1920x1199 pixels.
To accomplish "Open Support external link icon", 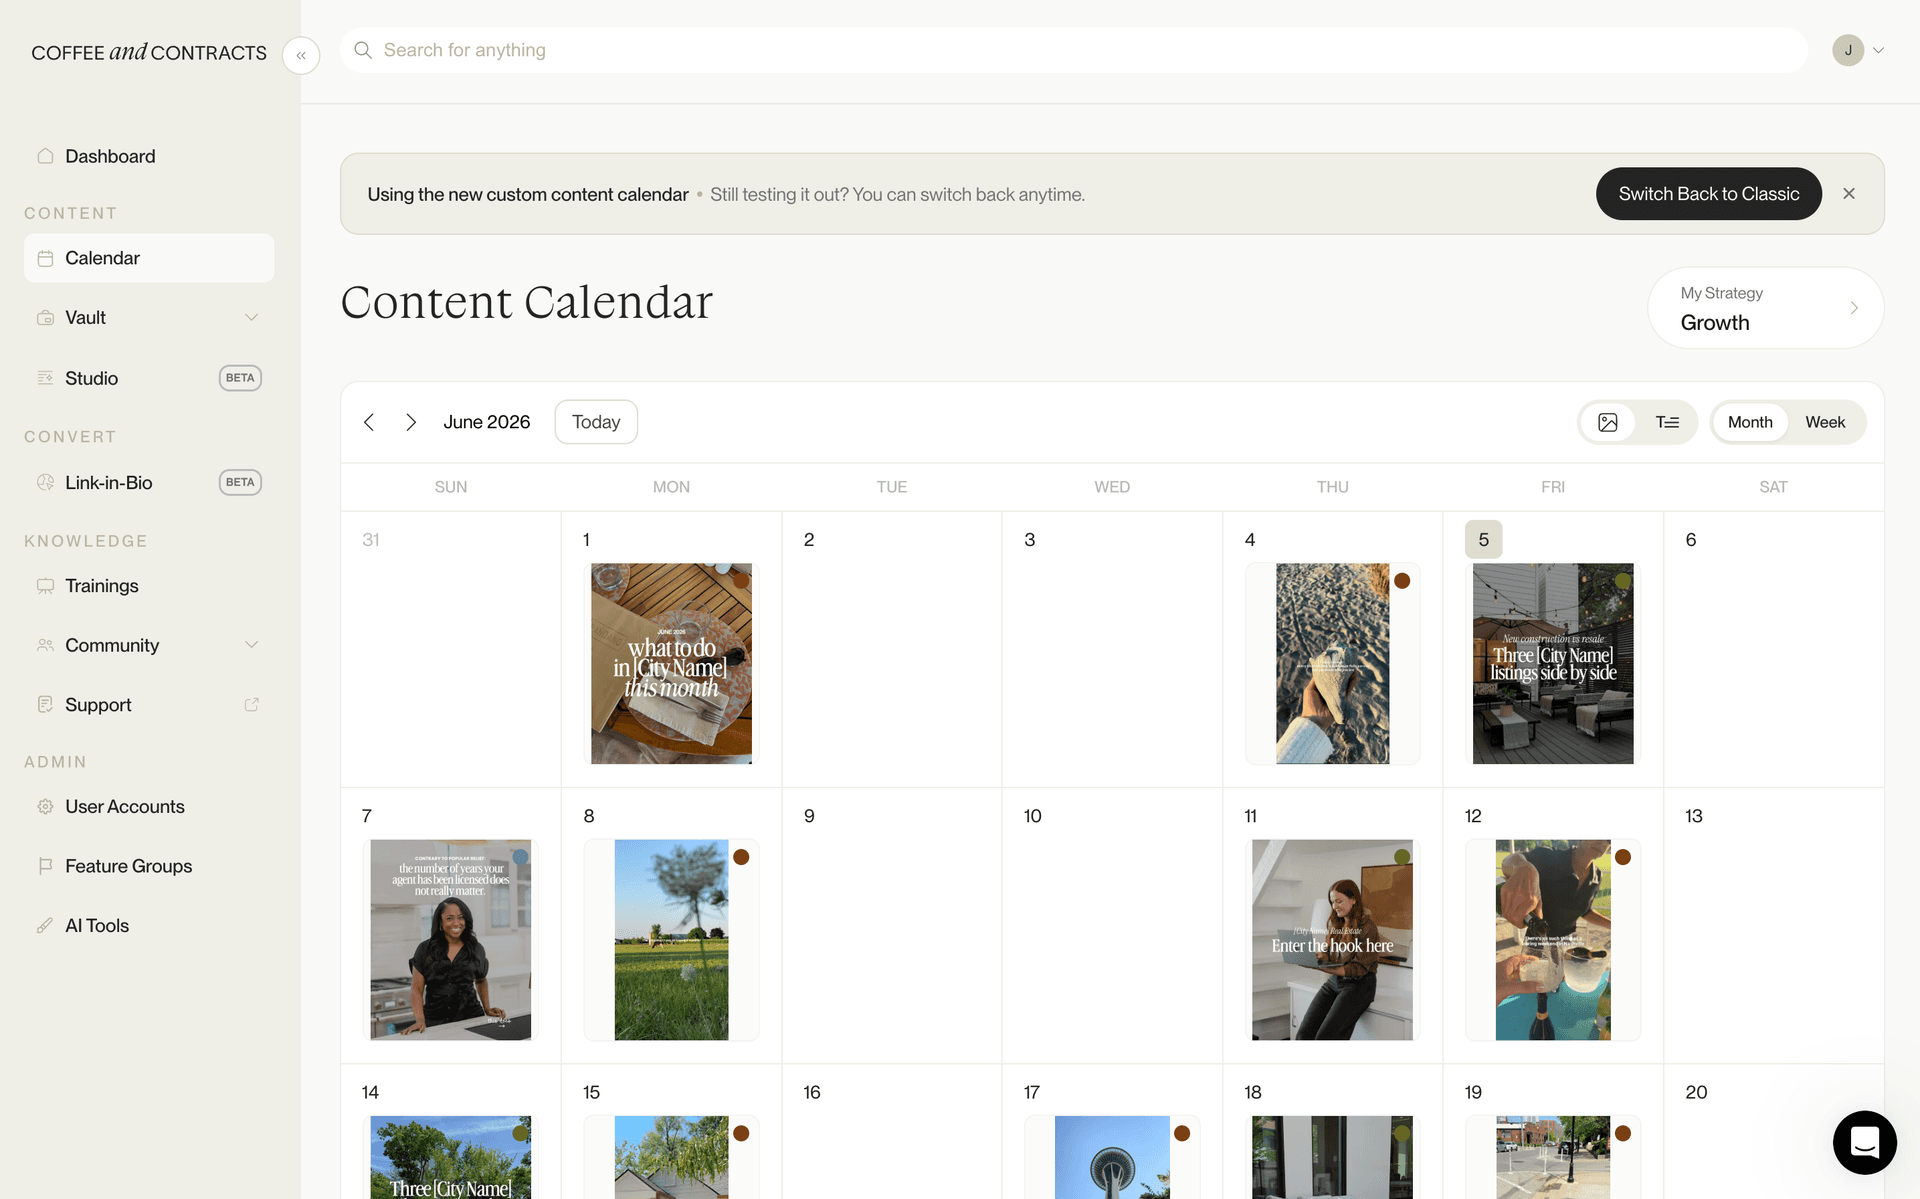I will (251, 705).
